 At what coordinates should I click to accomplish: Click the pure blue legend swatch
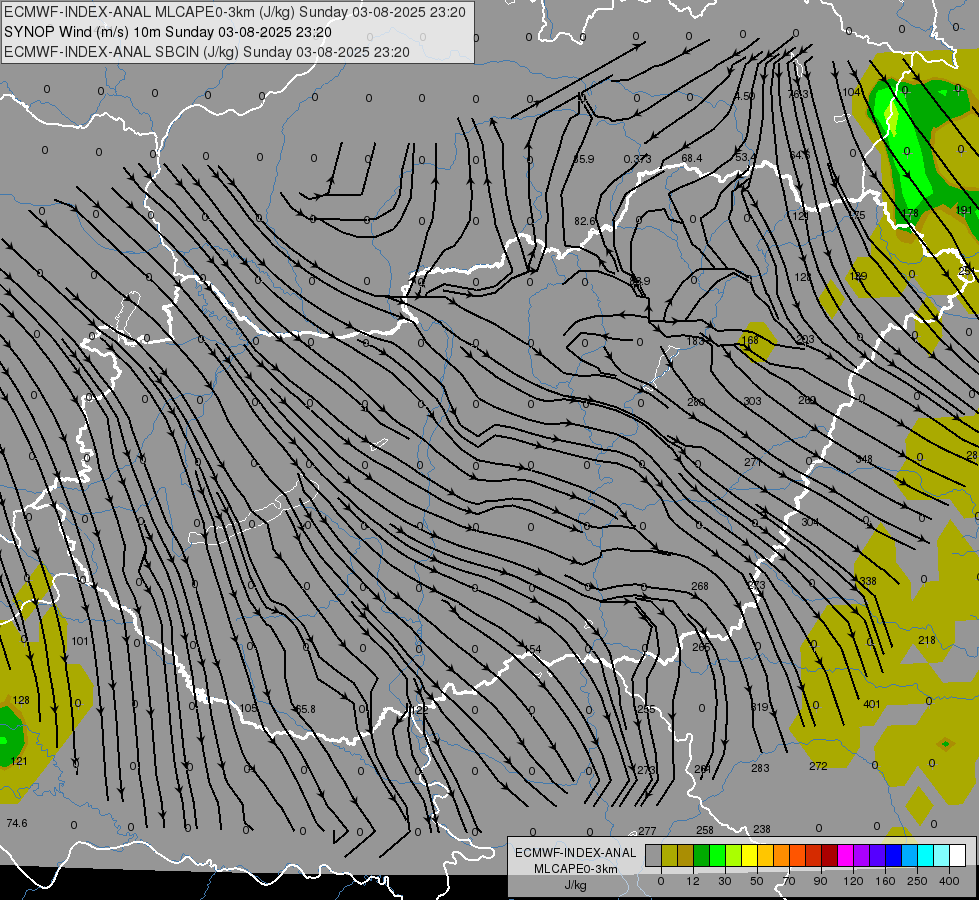click(x=893, y=855)
